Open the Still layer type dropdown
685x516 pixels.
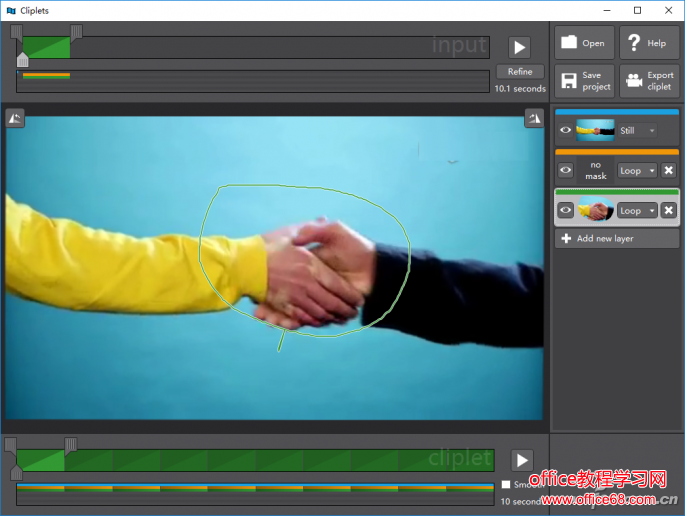637,130
